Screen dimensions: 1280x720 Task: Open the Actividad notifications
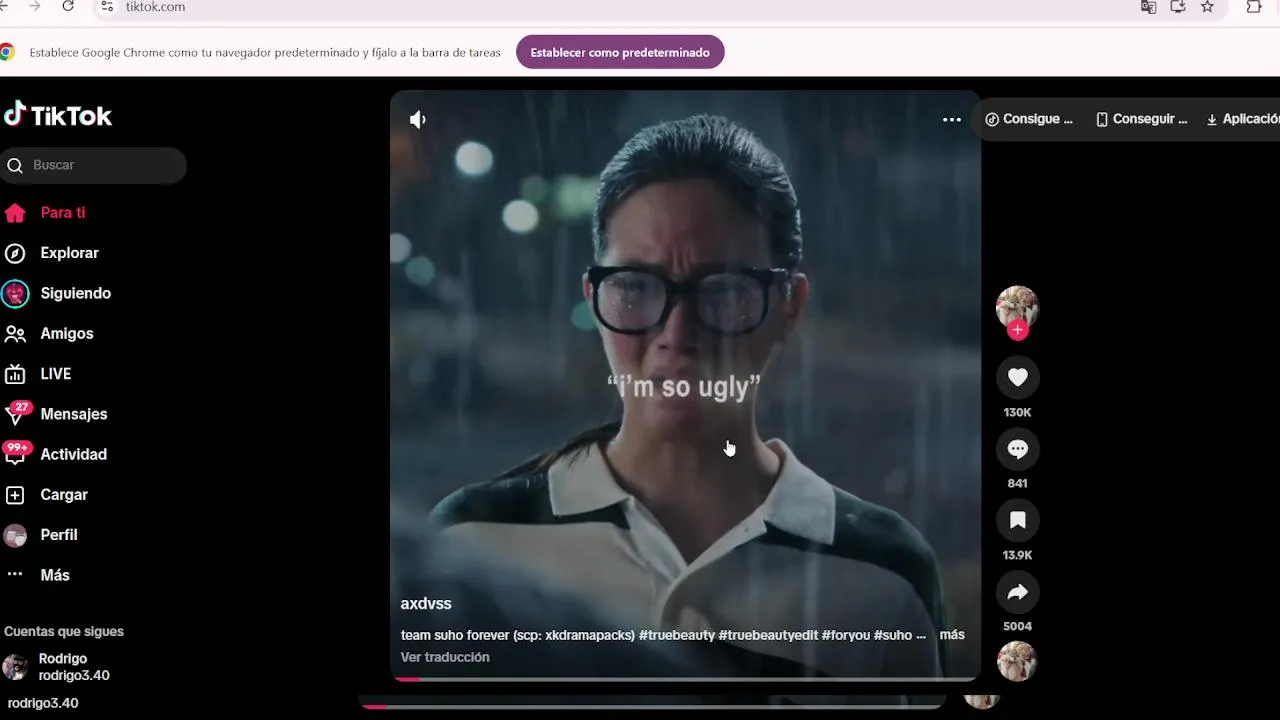pos(73,454)
